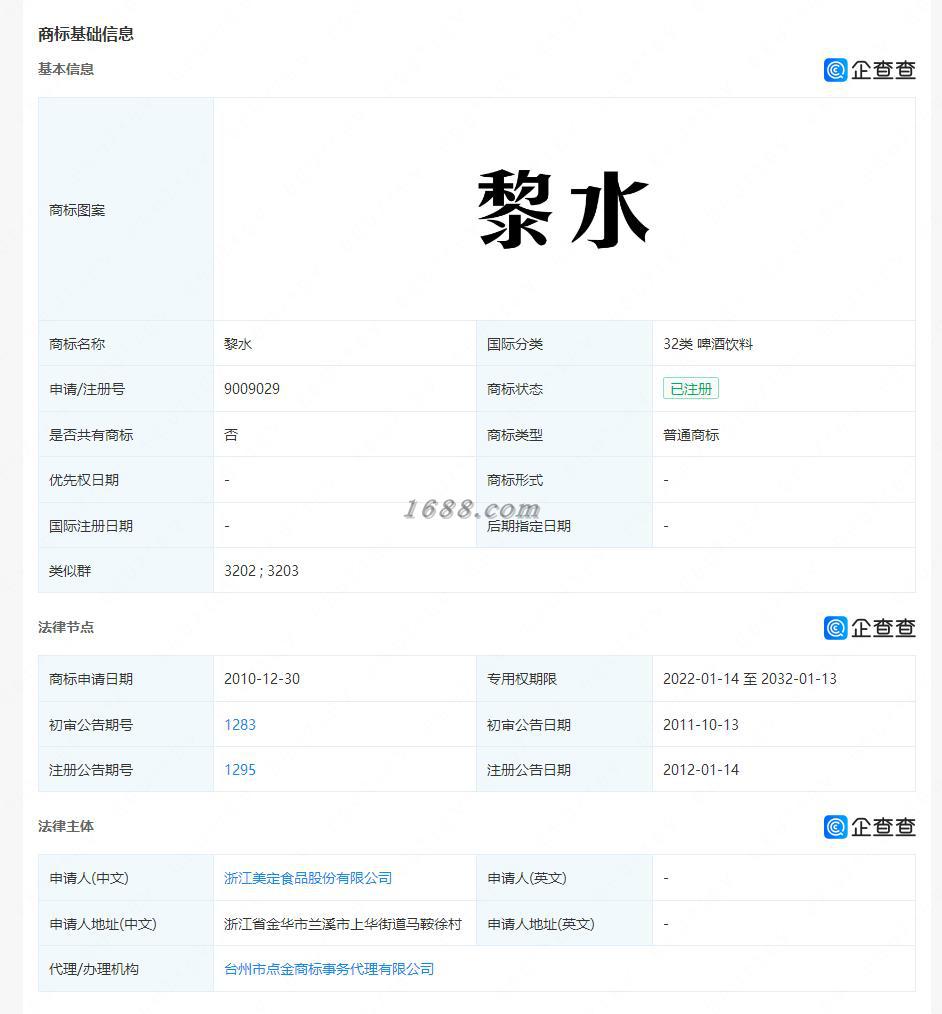Screen dimensions: 942x1014
Task: Click the 法律主体 section title
Action: coord(65,826)
